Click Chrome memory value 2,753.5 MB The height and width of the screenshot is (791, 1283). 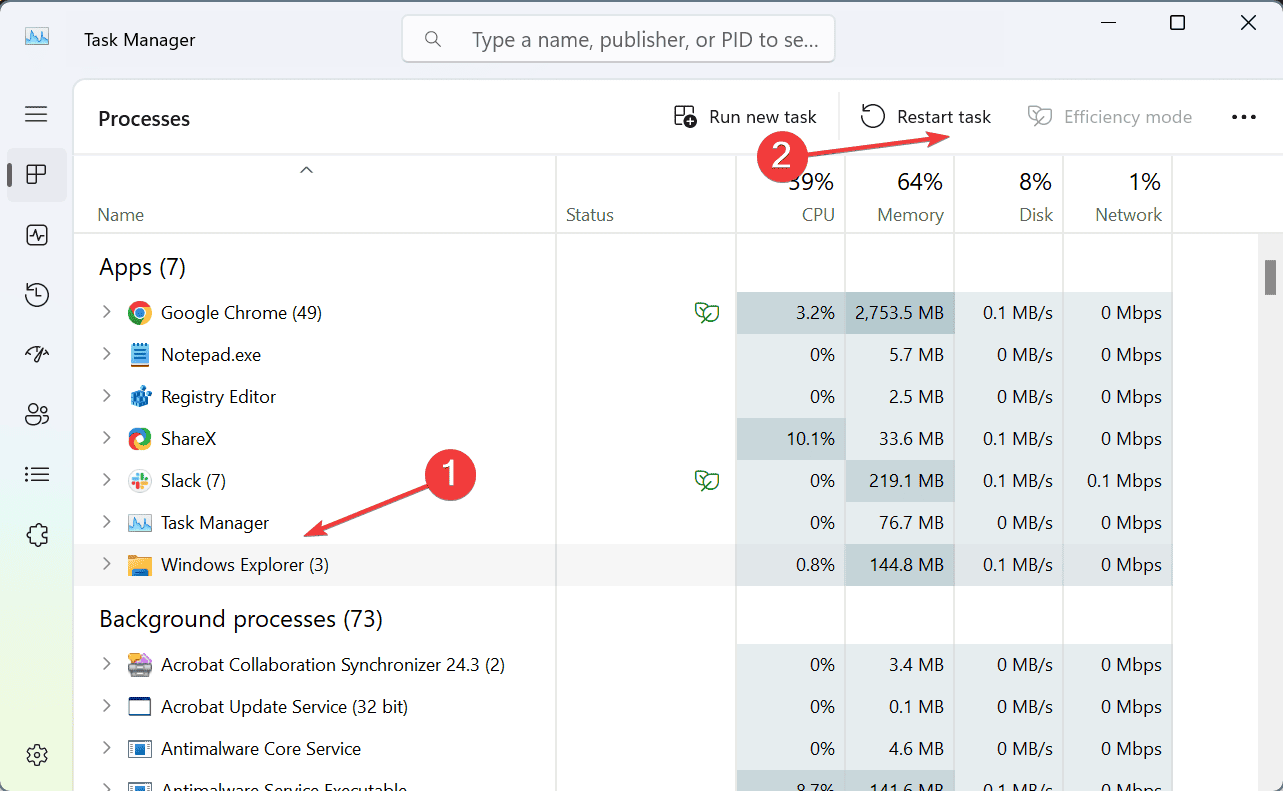click(x=900, y=313)
